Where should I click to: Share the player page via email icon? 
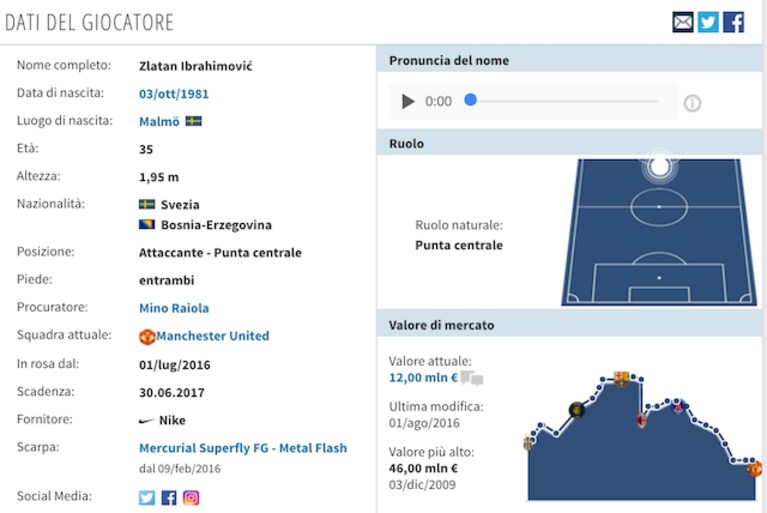coord(683,22)
